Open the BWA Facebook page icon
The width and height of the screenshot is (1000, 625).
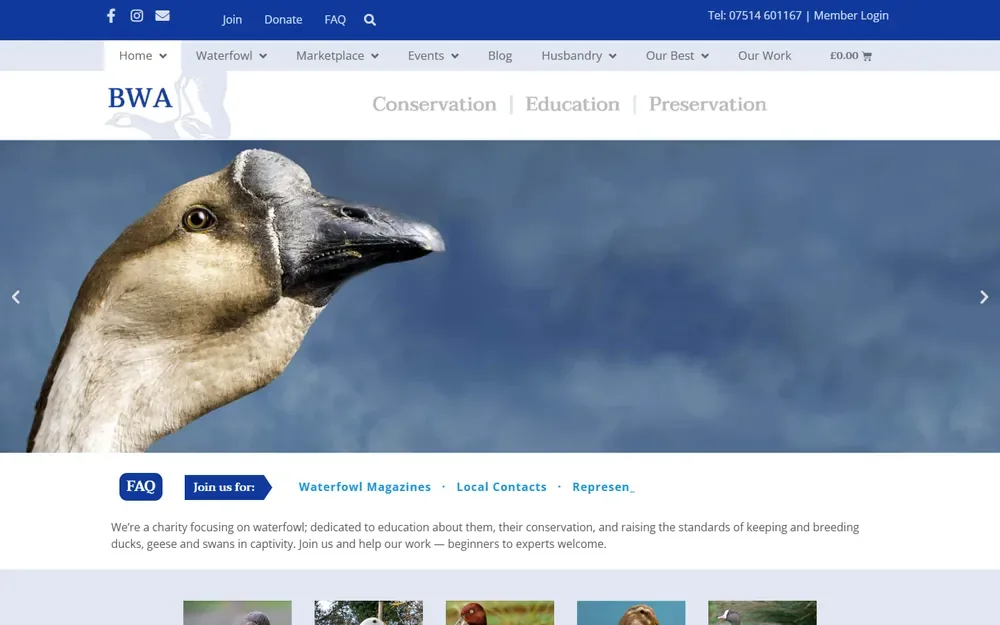(111, 15)
